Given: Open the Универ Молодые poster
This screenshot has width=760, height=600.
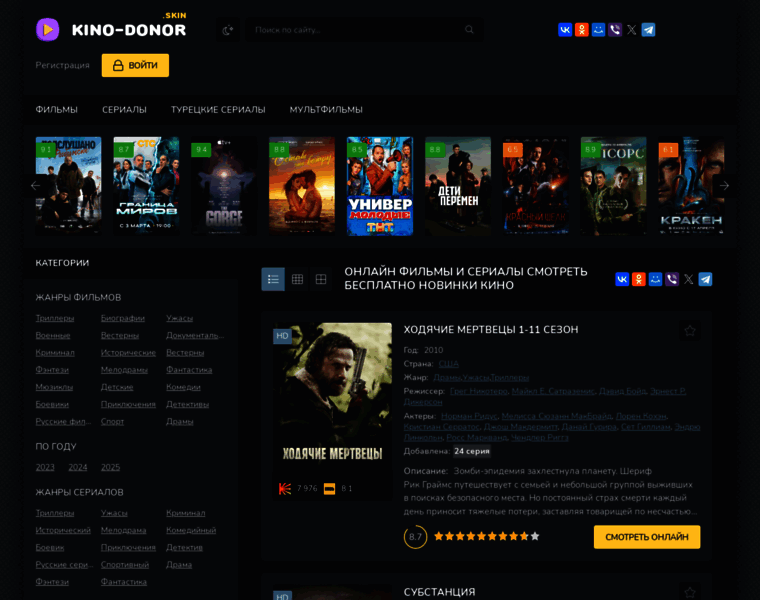Looking at the screenshot, I should coord(380,186).
